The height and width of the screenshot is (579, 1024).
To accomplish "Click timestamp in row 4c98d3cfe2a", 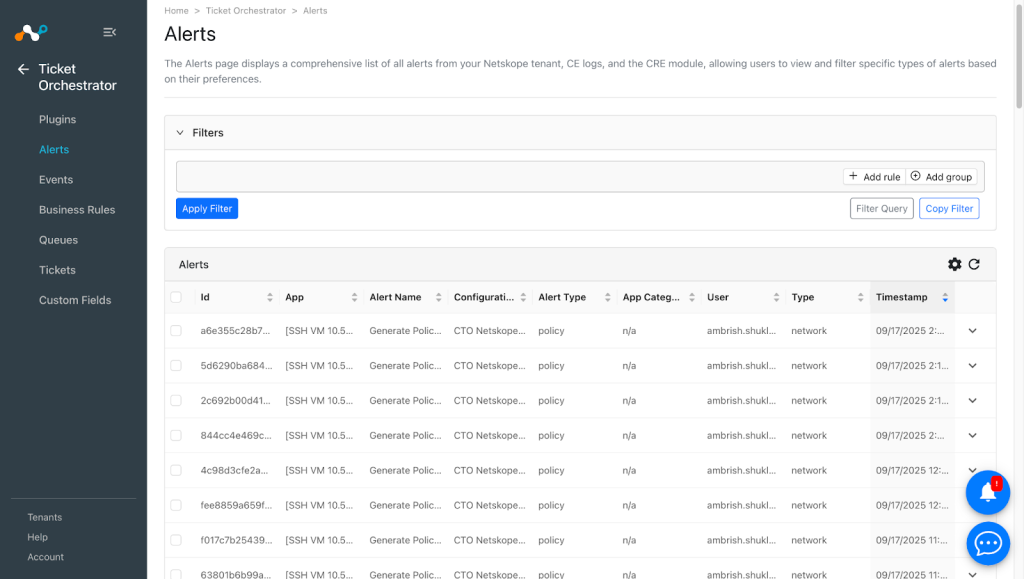I will 912,470.
